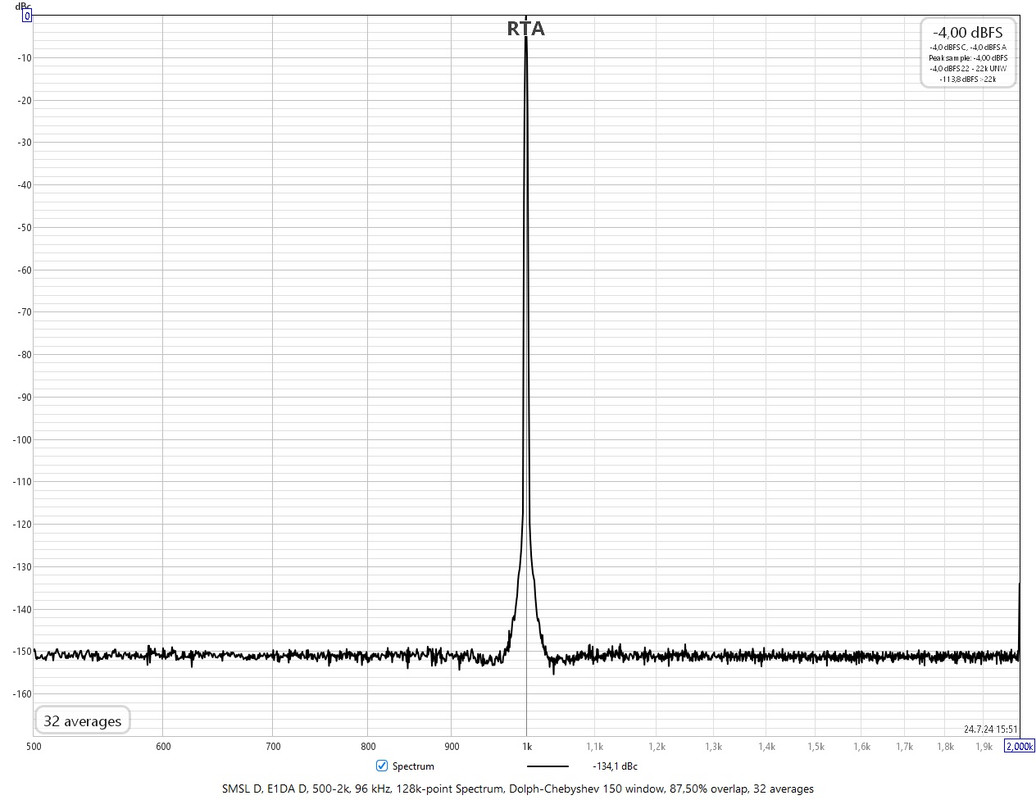Click the "-100" Y-axis label

click(x=21, y=439)
